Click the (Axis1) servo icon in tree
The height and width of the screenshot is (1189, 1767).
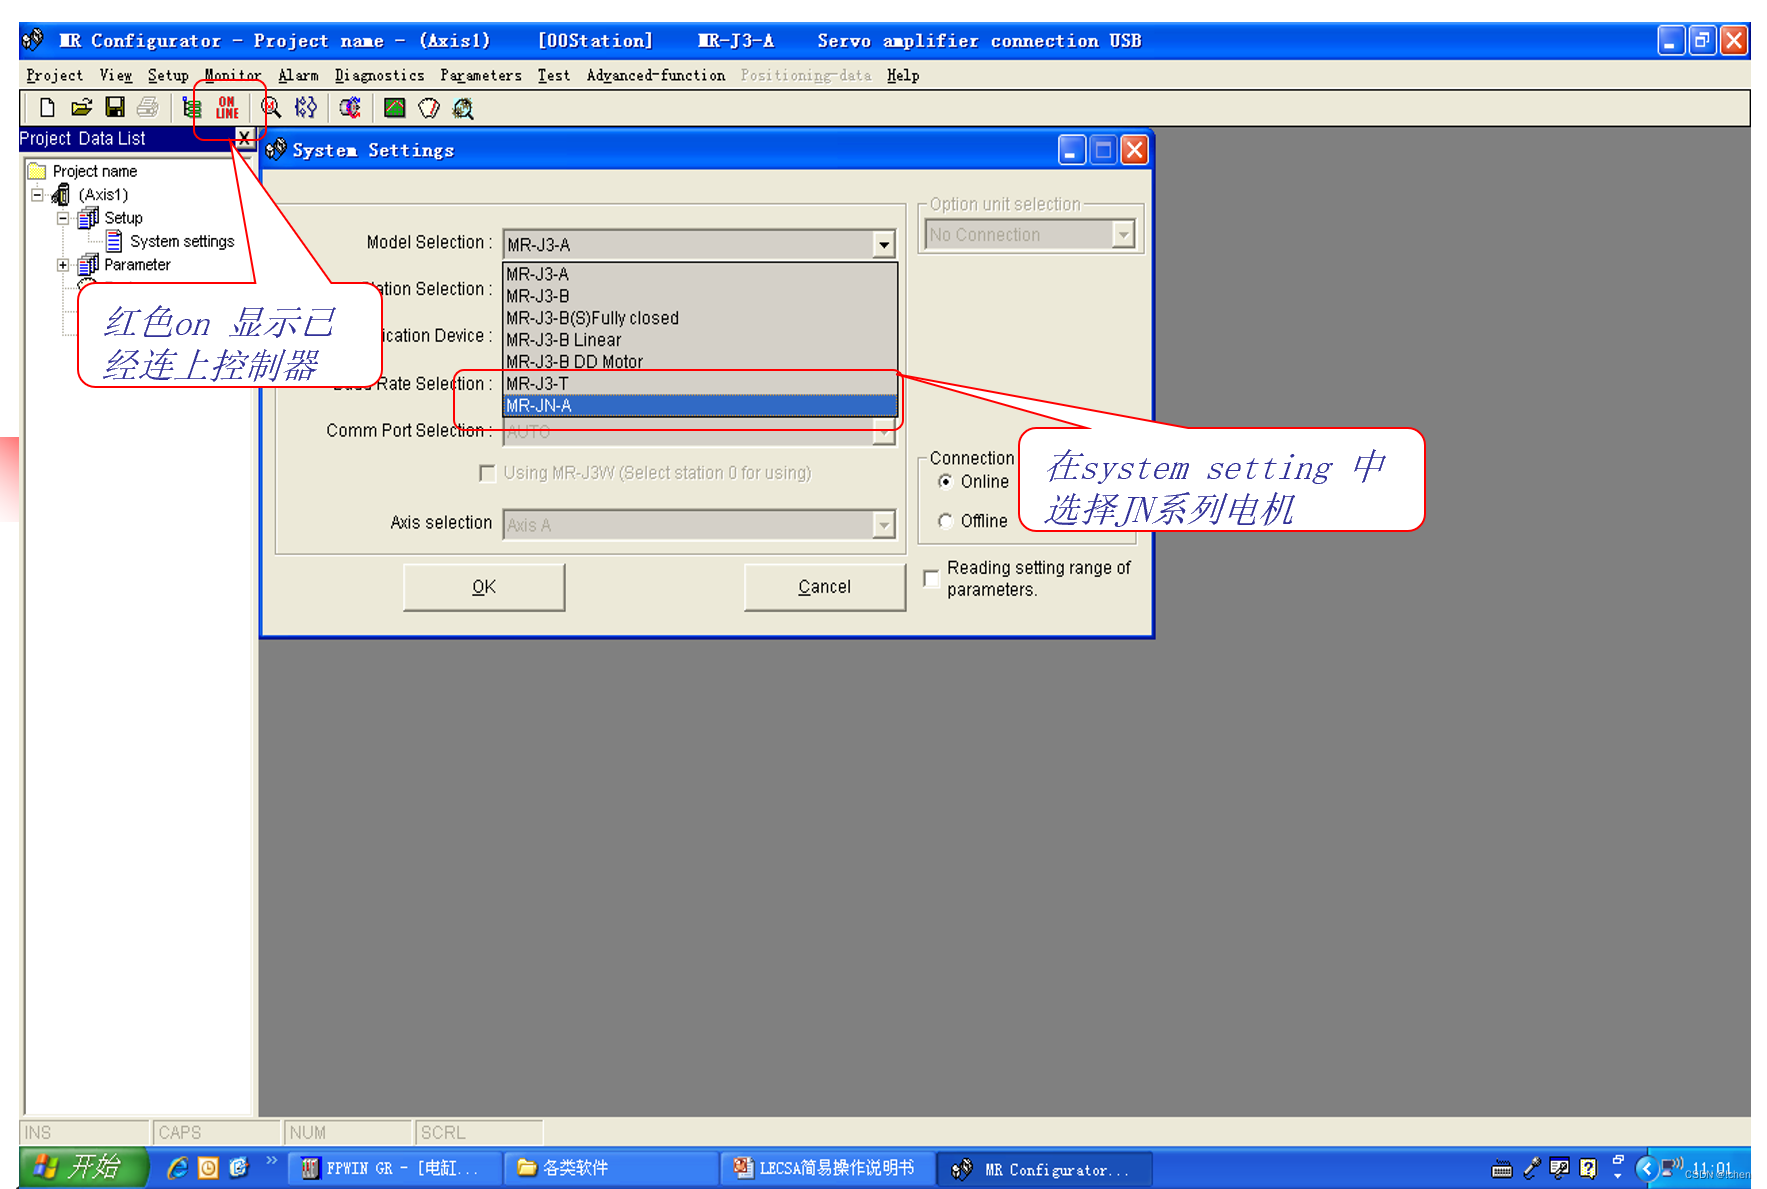tap(62, 194)
